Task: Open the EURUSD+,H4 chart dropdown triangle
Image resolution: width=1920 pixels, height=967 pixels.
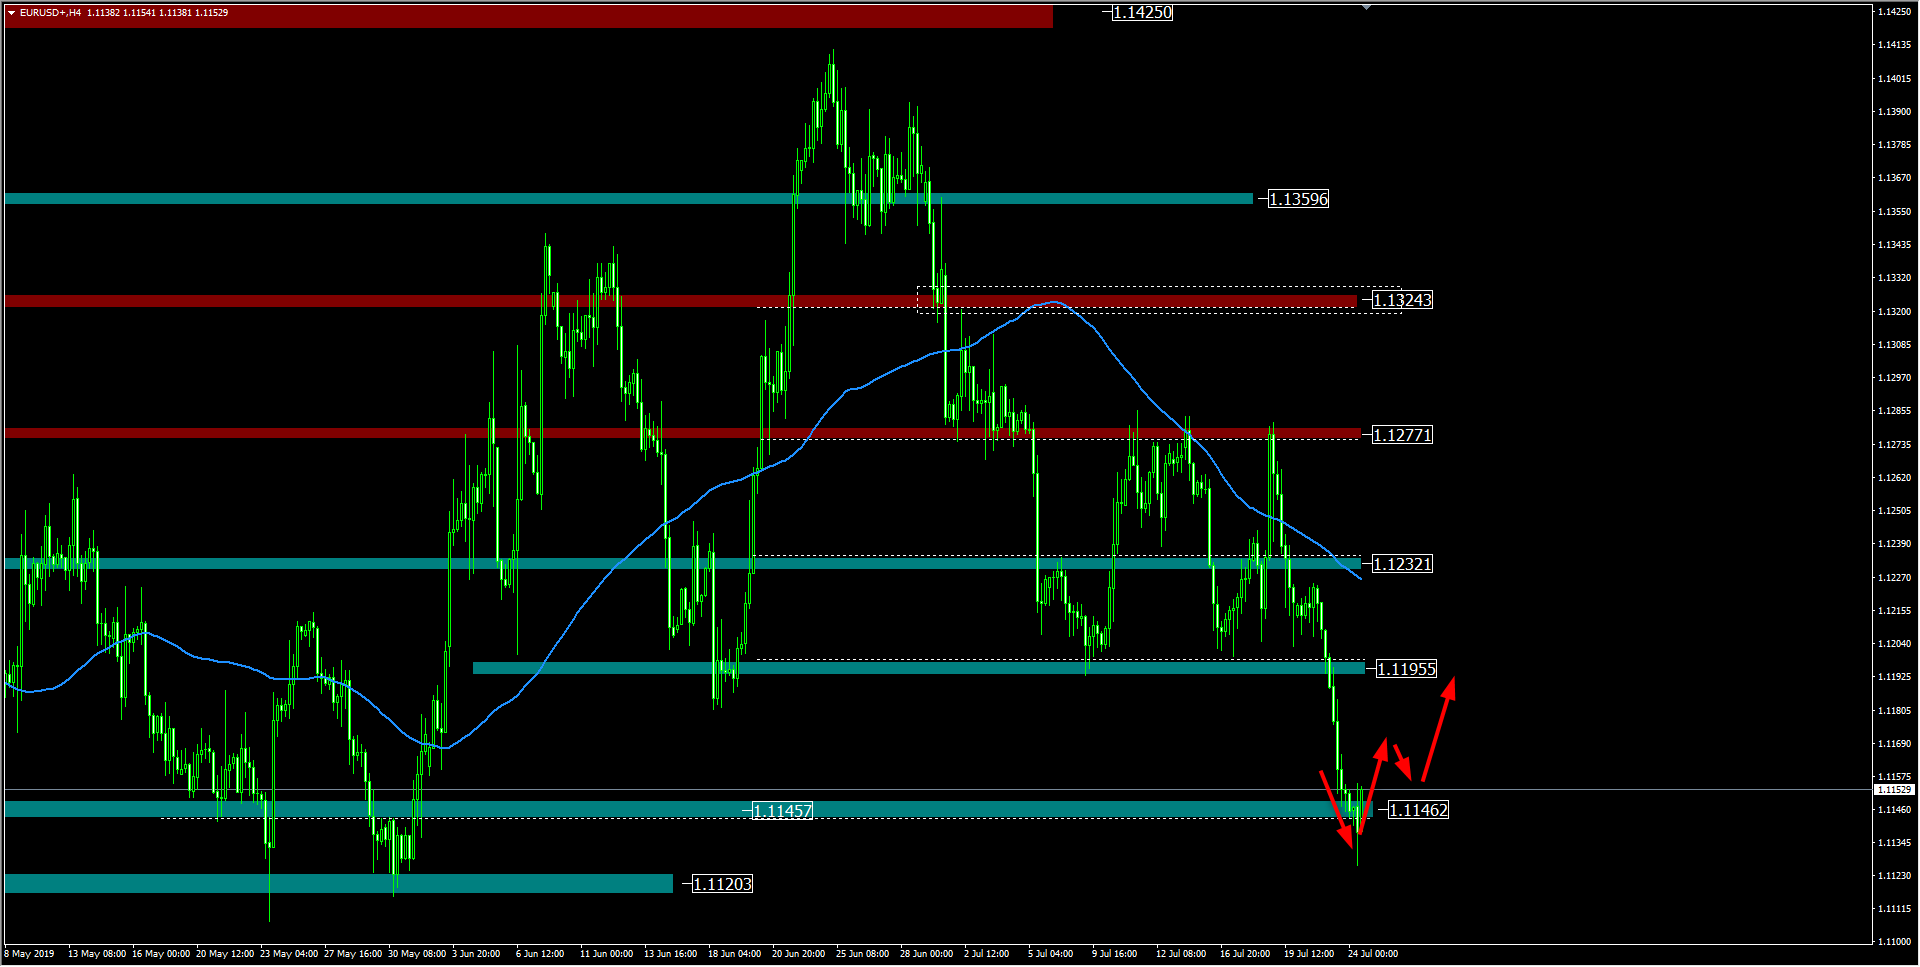Action: coord(11,13)
